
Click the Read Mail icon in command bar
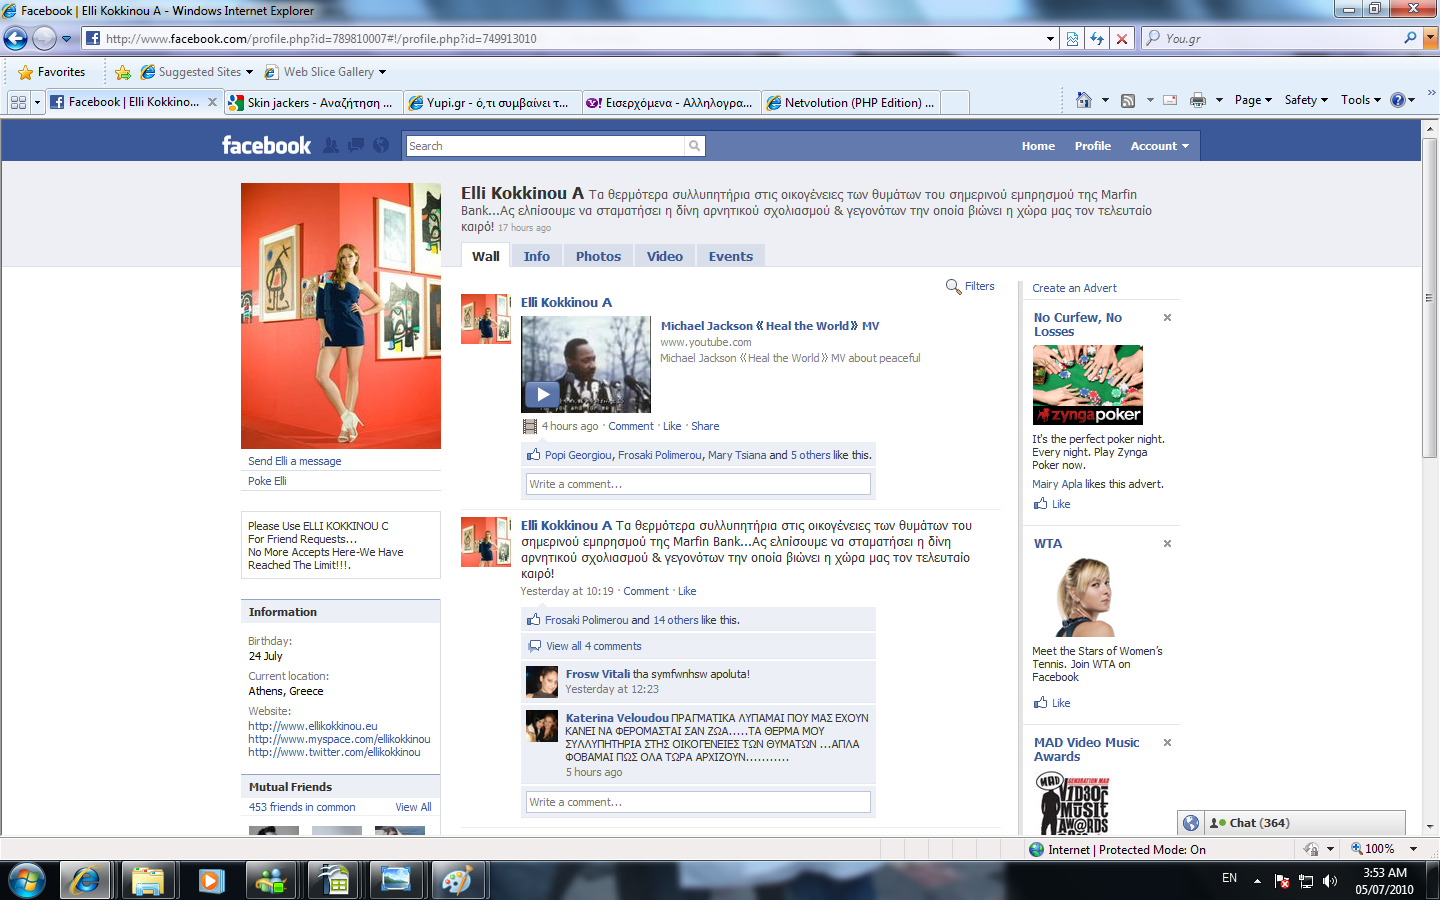click(1170, 100)
